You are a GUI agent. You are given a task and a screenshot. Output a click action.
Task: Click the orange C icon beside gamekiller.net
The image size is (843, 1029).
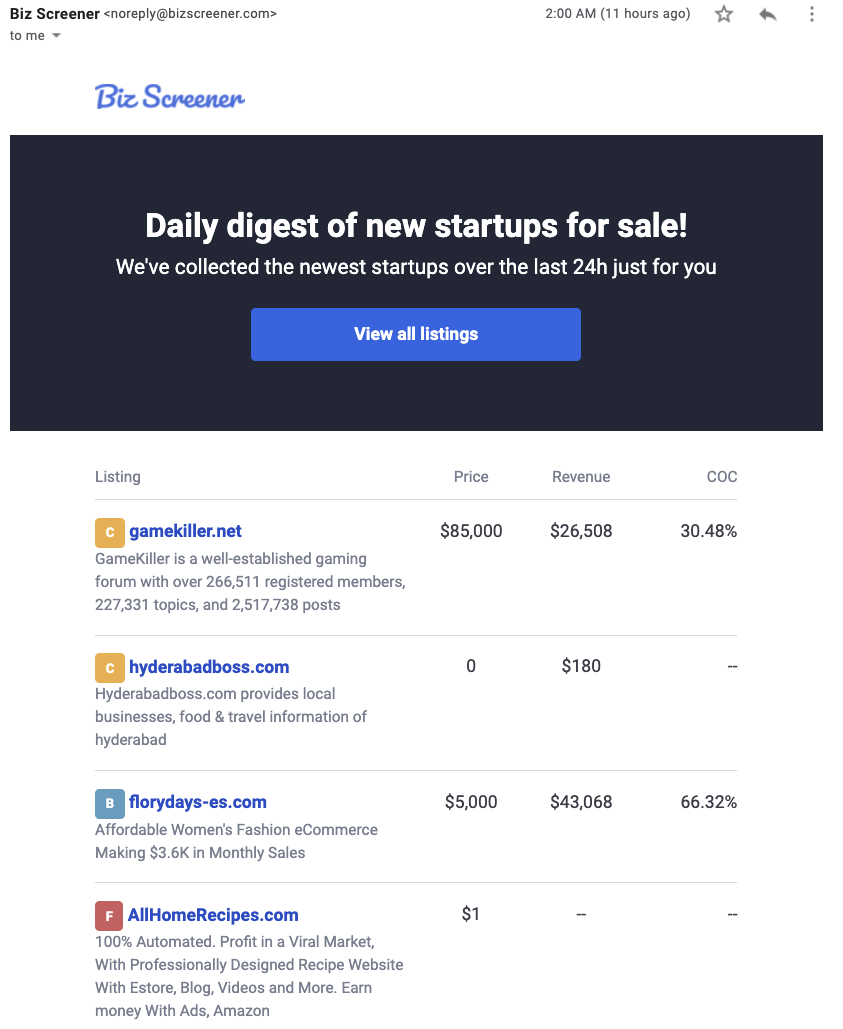109,532
